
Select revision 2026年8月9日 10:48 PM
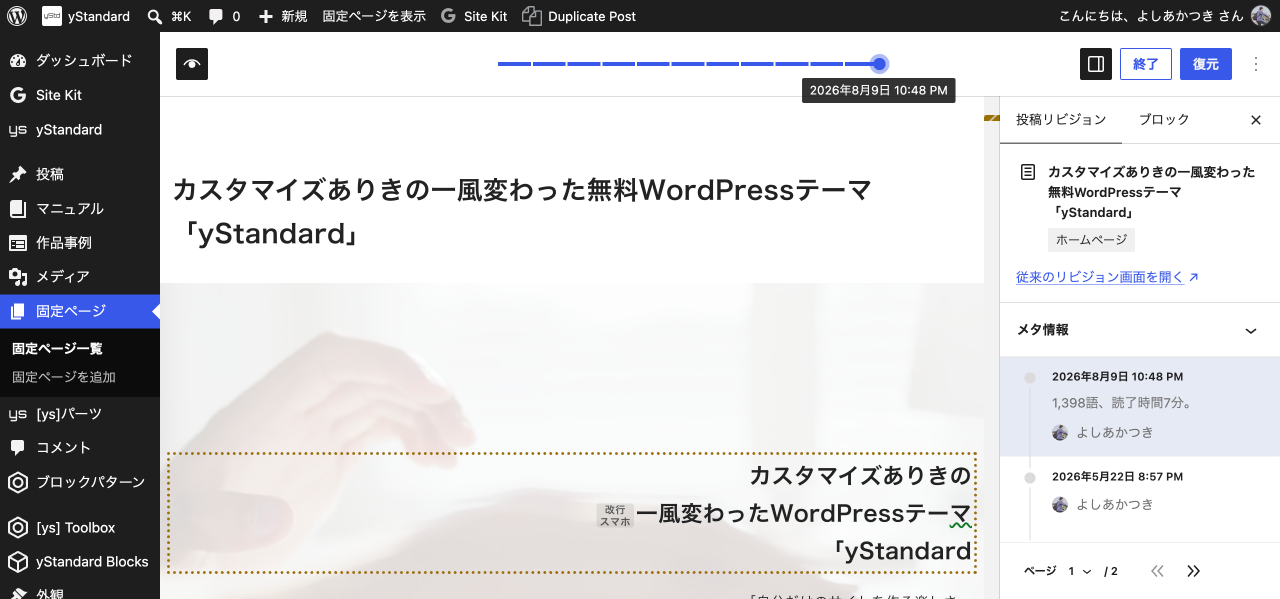pos(1140,405)
